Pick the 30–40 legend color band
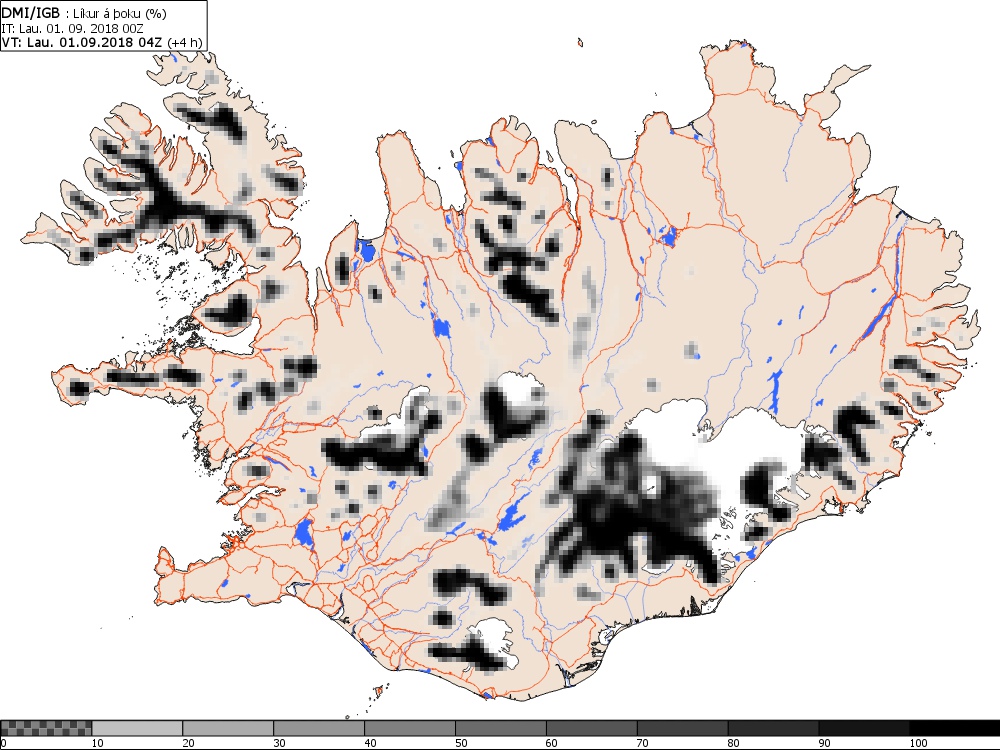The width and height of the screenshot is (1000, 750). point(319,728)
